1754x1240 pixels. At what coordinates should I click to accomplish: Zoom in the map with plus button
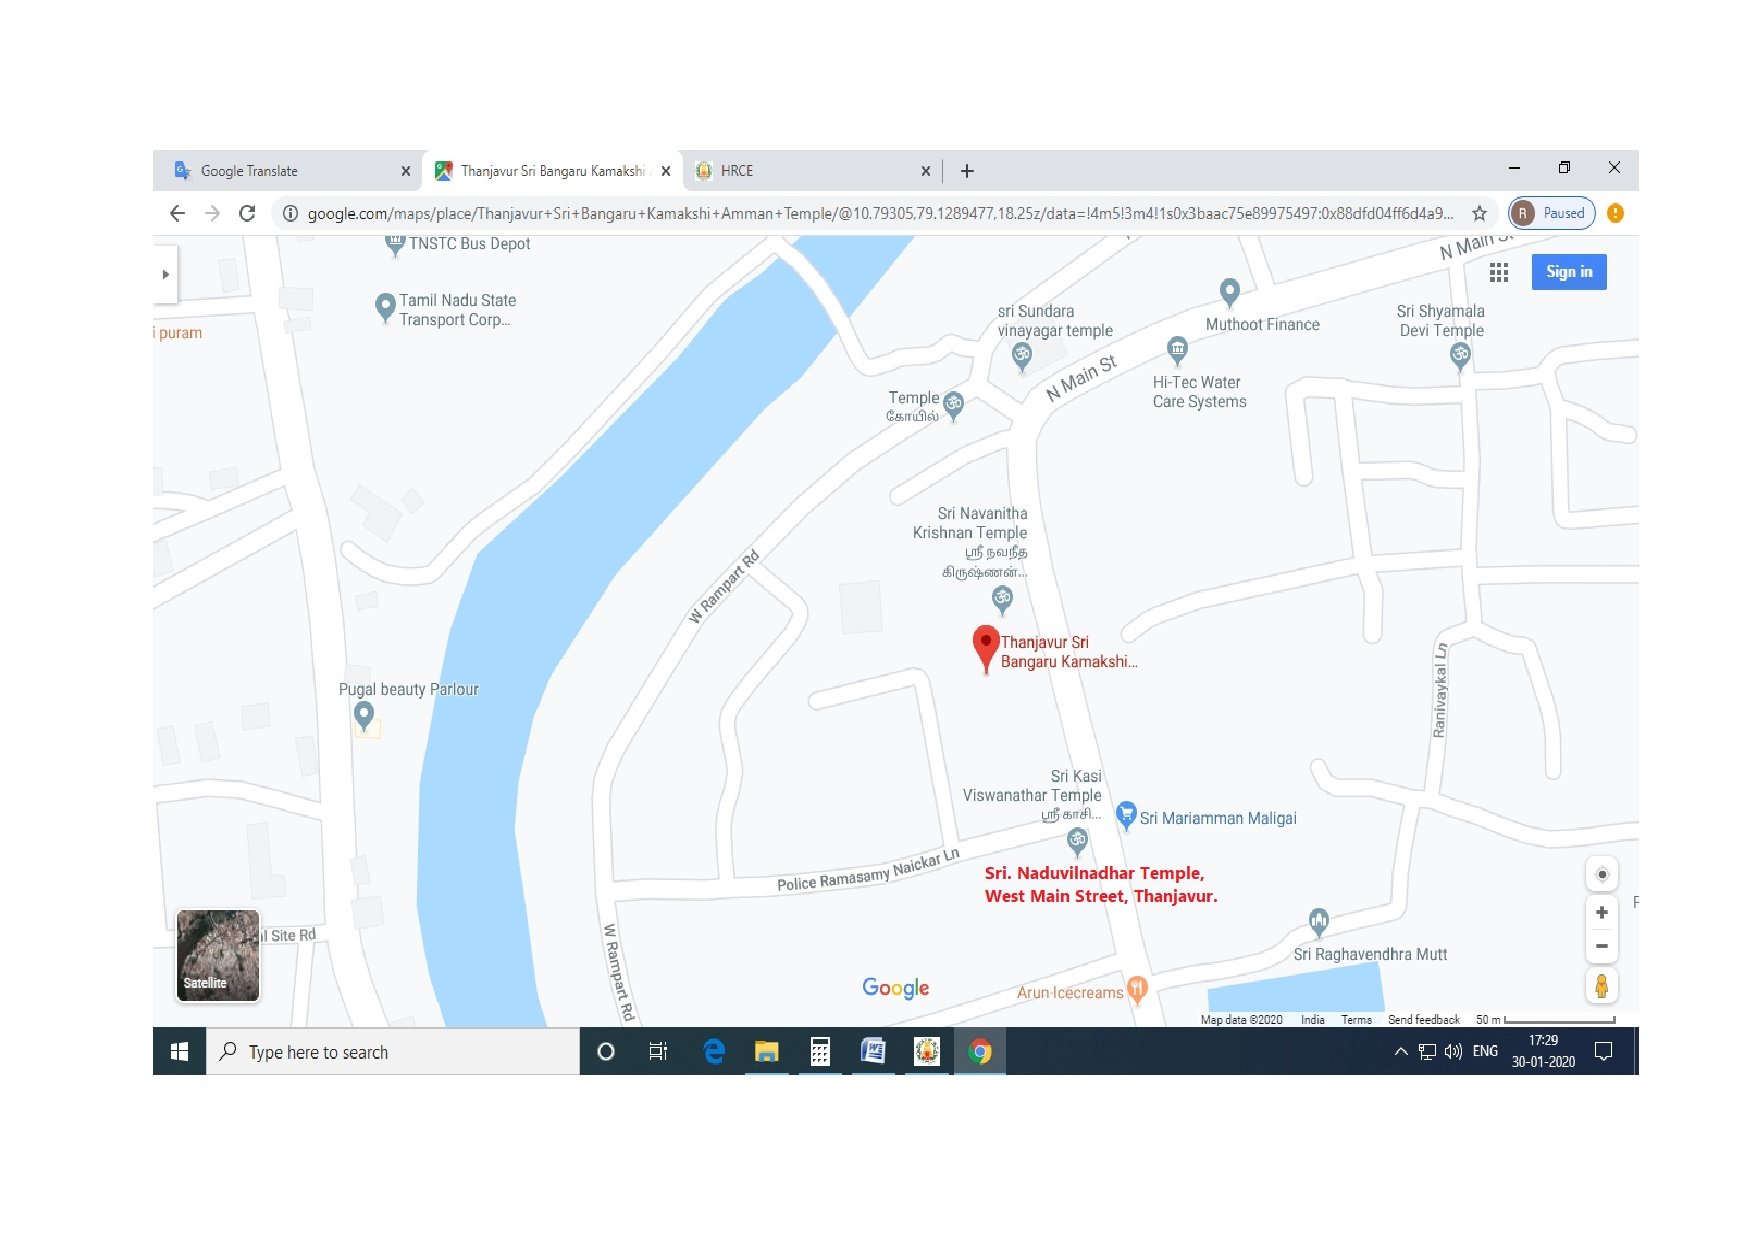[x=1601, y=913]
